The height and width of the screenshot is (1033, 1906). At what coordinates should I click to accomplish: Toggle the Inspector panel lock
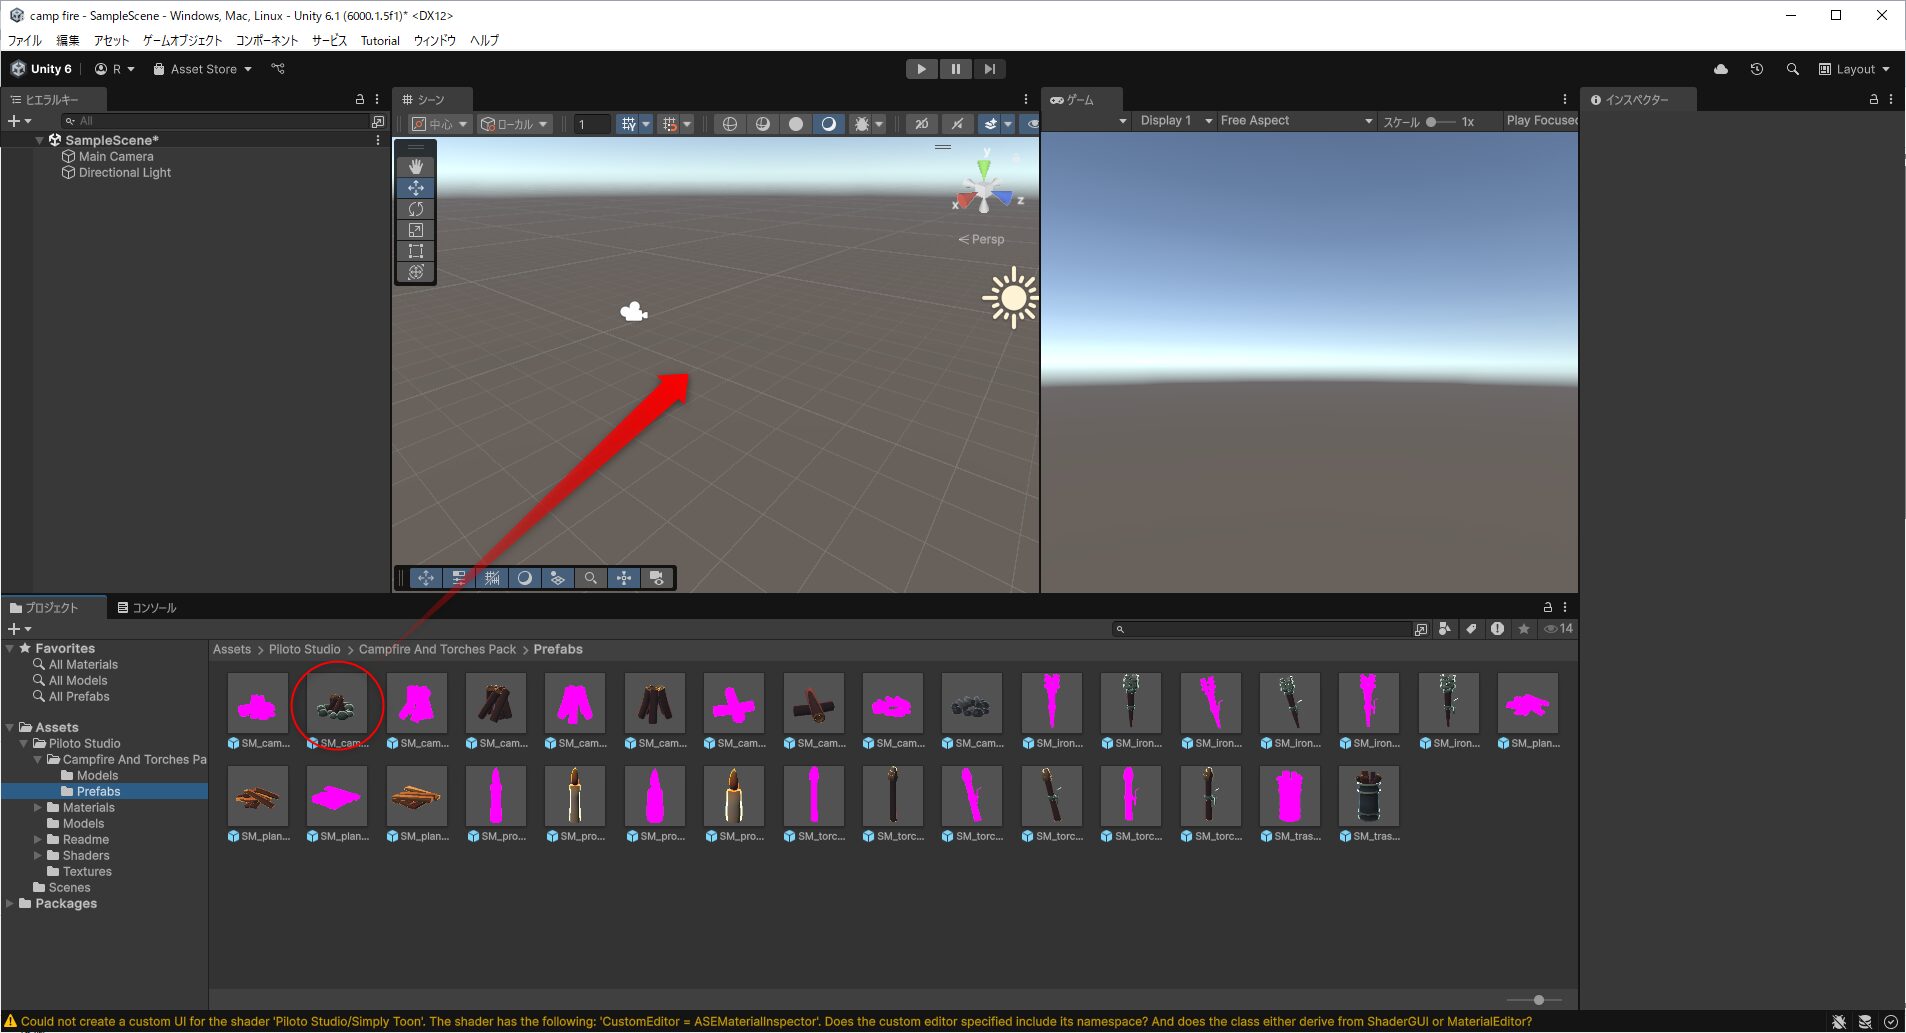point(1874,99)
